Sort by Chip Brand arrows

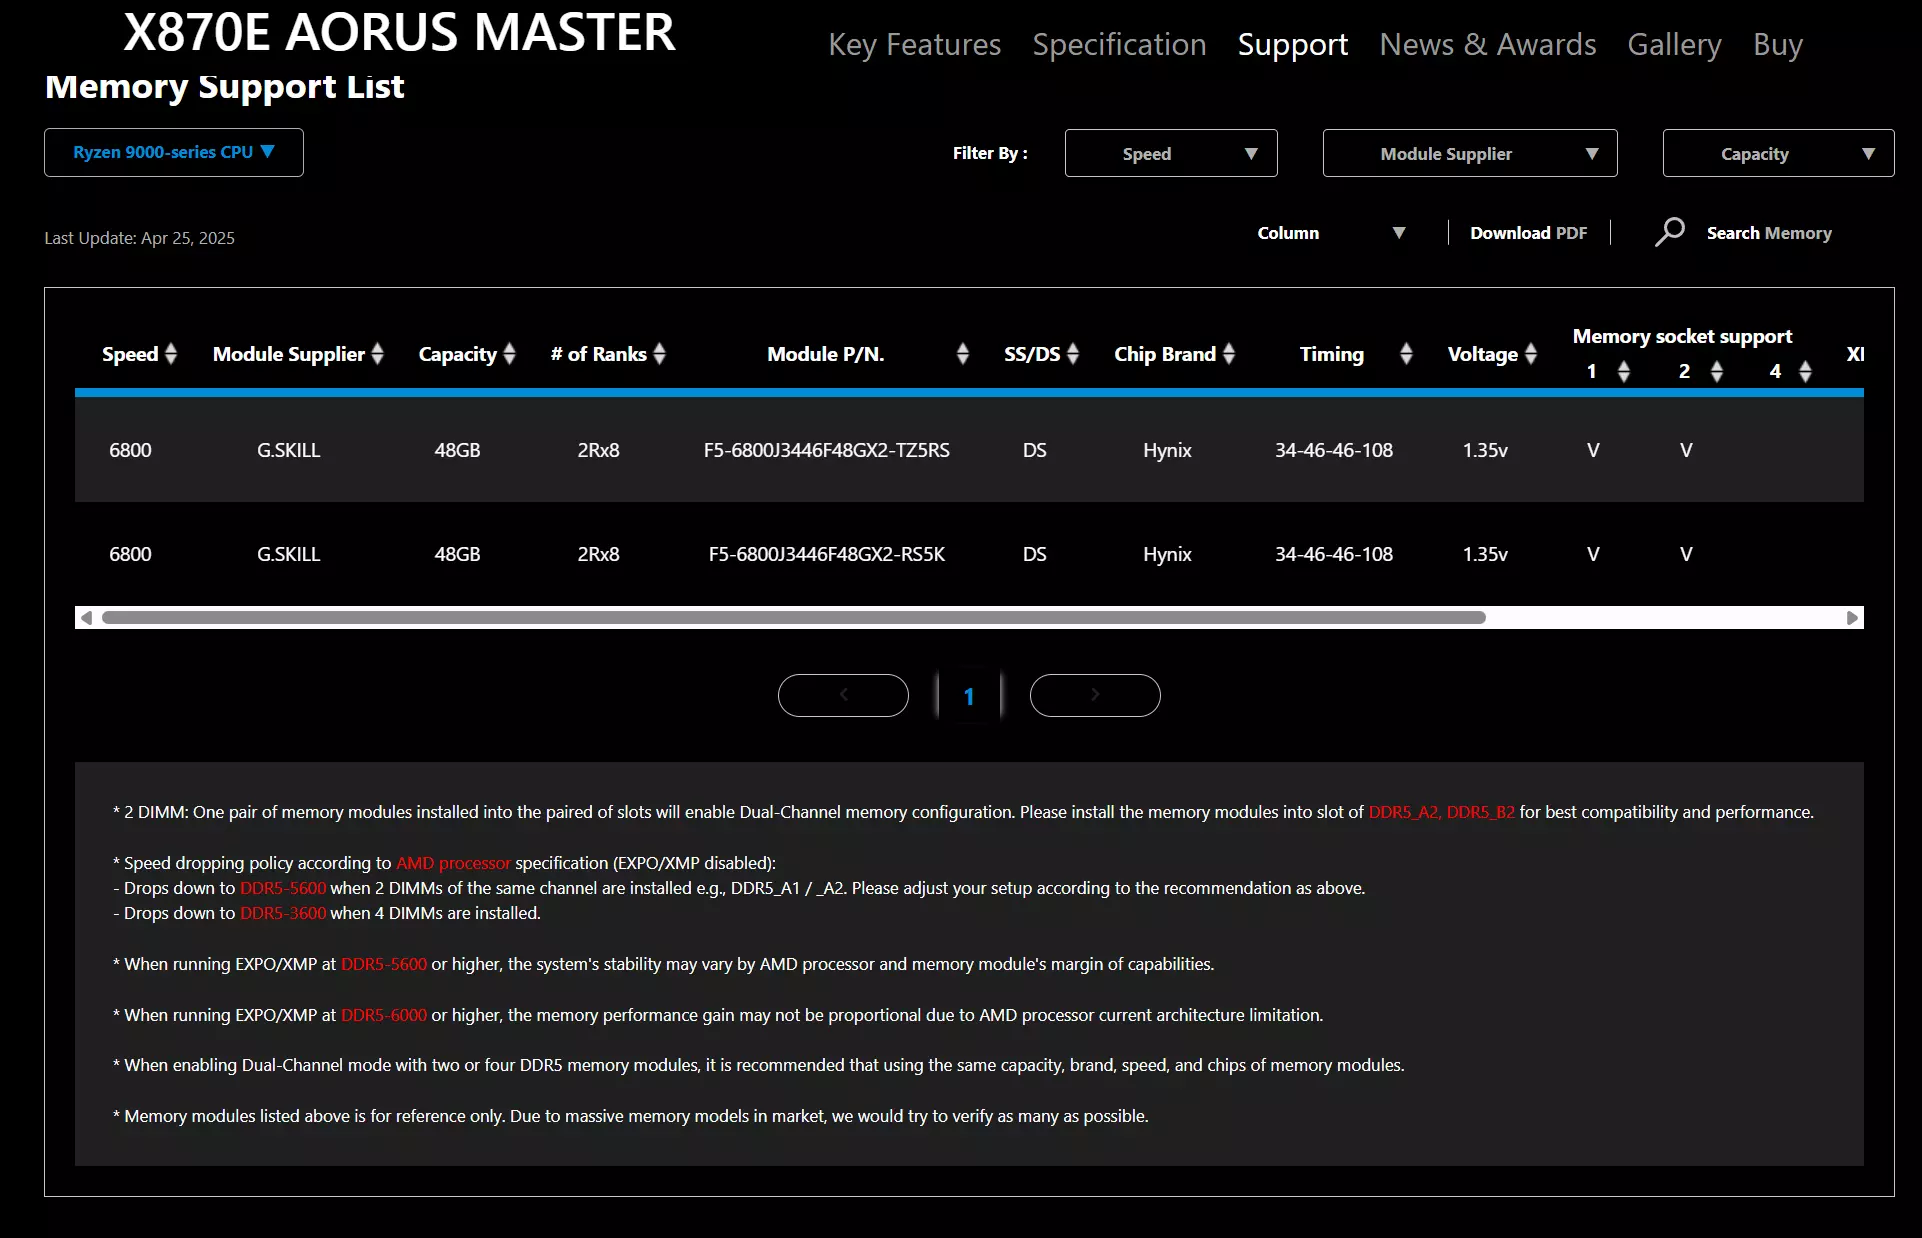point(1229,354)
